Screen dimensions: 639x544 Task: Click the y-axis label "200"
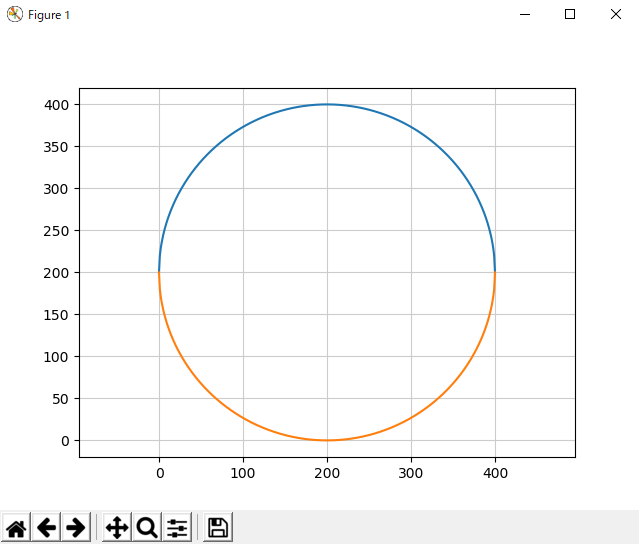[56, 273]
